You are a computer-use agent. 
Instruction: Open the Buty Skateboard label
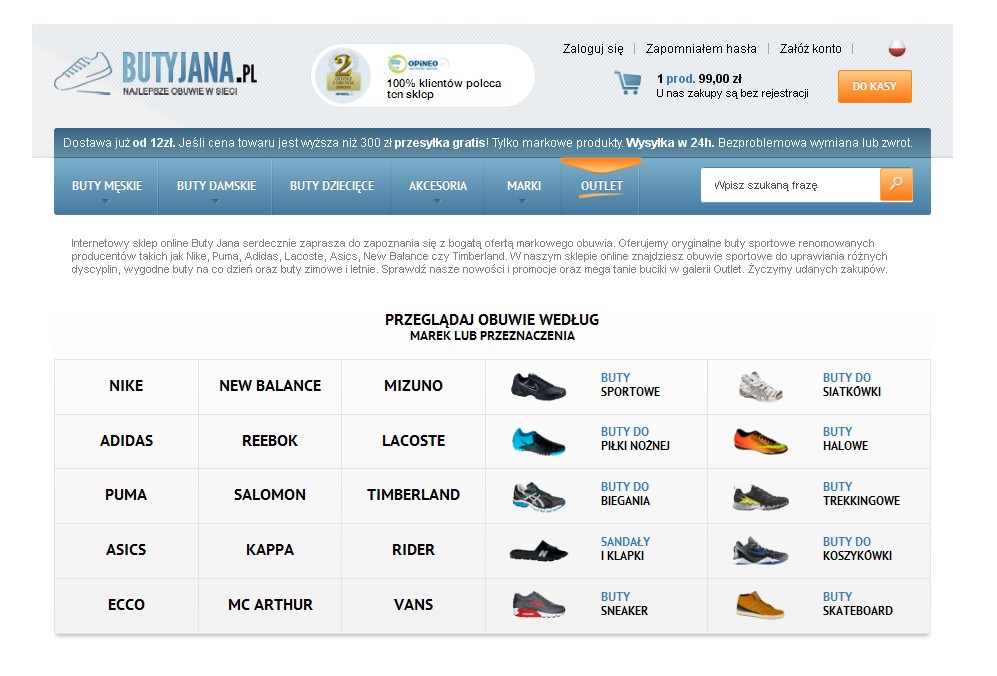(857, 604)
